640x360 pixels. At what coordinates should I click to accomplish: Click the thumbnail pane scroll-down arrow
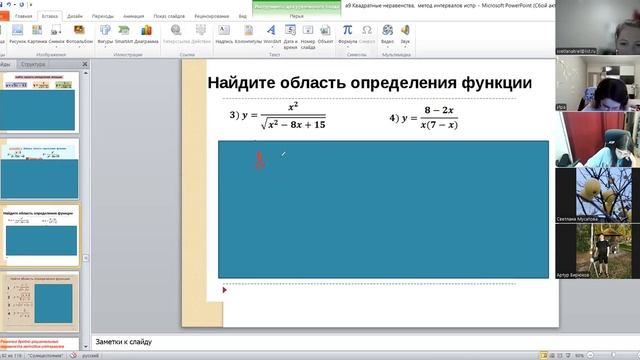(x=85, y=347)
